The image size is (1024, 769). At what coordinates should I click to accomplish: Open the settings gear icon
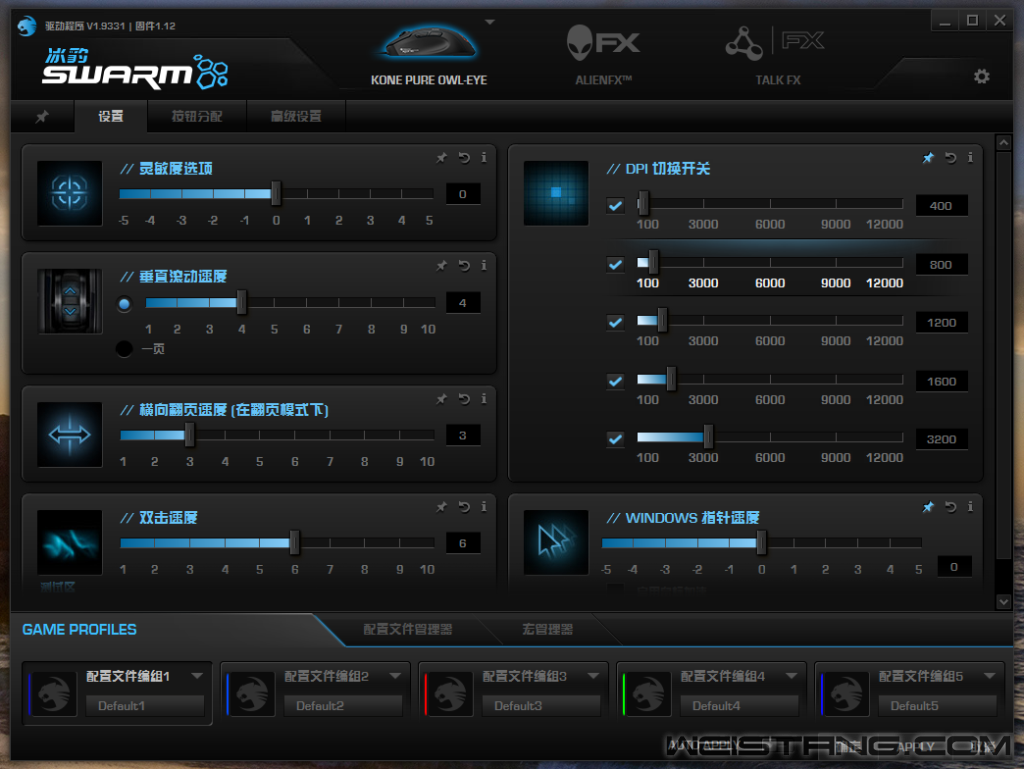[x=982, y=76]
